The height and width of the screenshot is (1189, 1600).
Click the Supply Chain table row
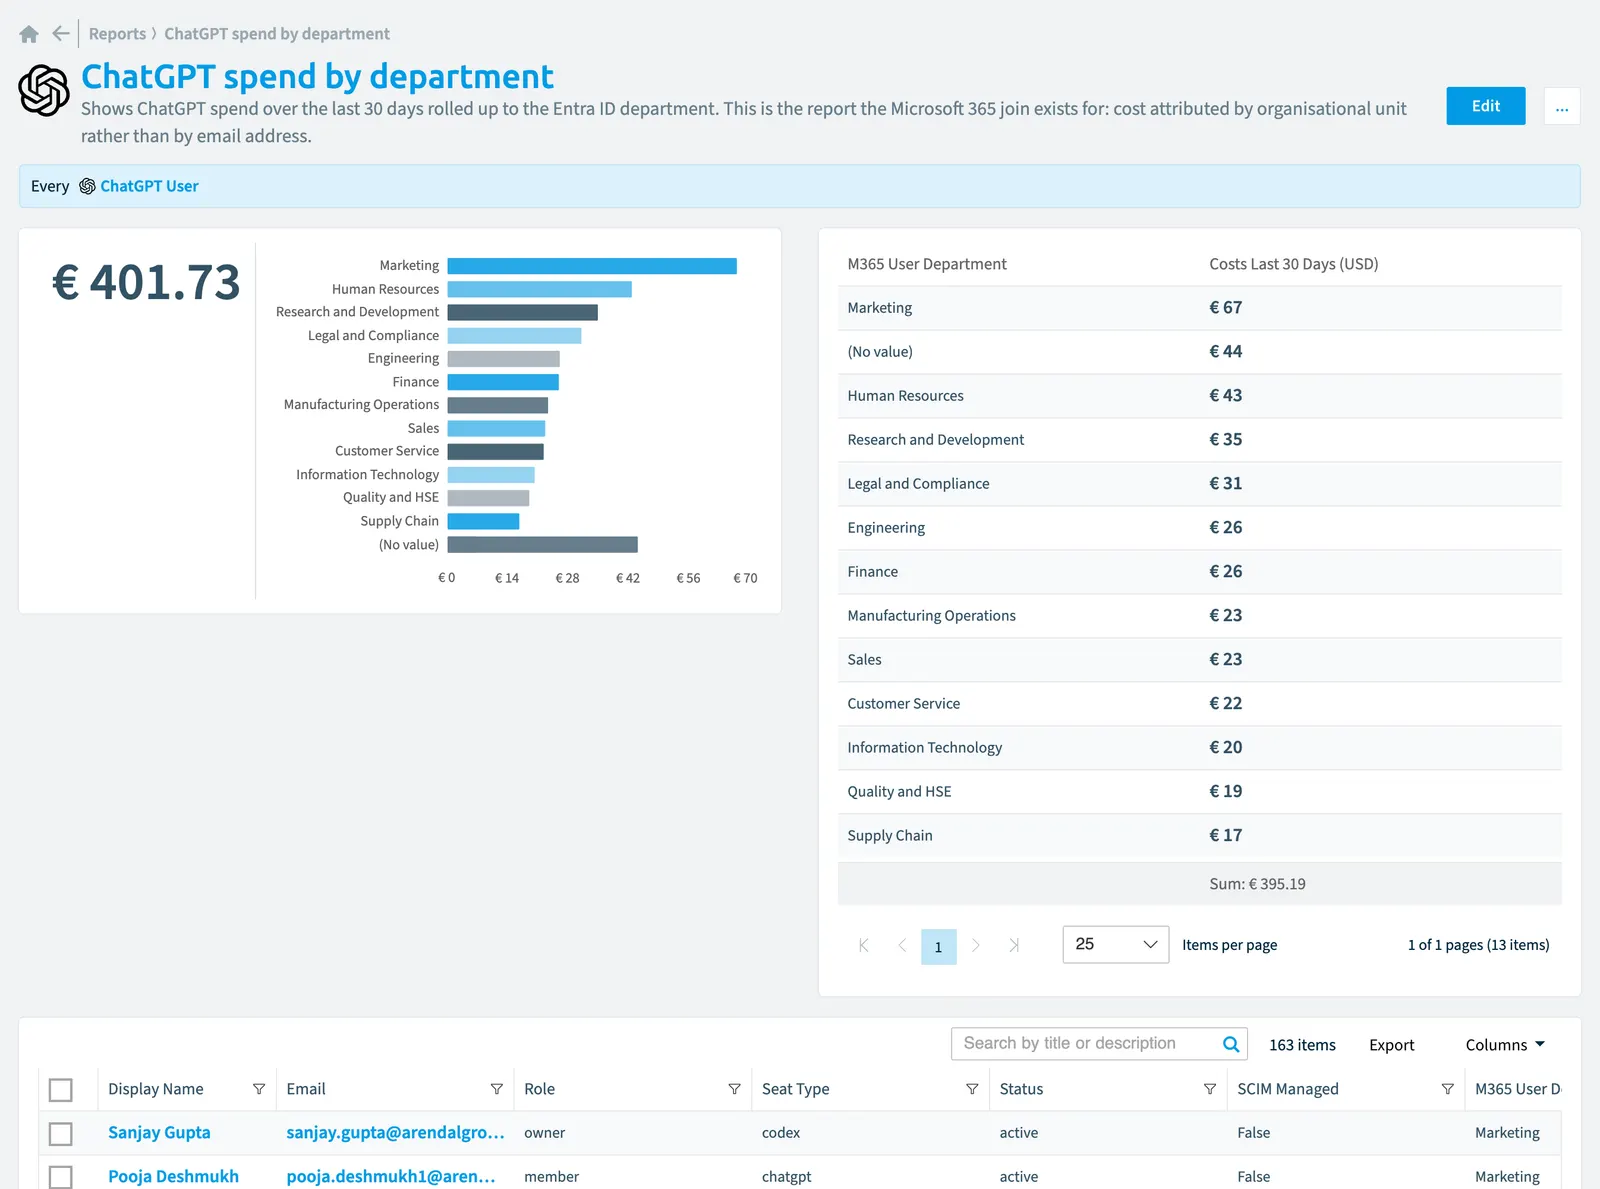1200,836
